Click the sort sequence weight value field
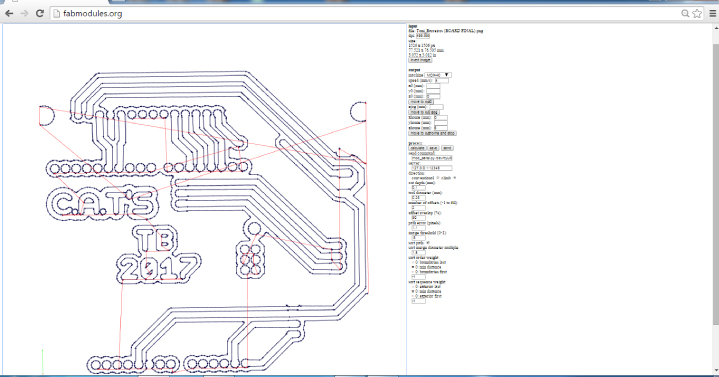Image resolution: width=719 pixels, height=377 pixels. click(x=419, y=301)
